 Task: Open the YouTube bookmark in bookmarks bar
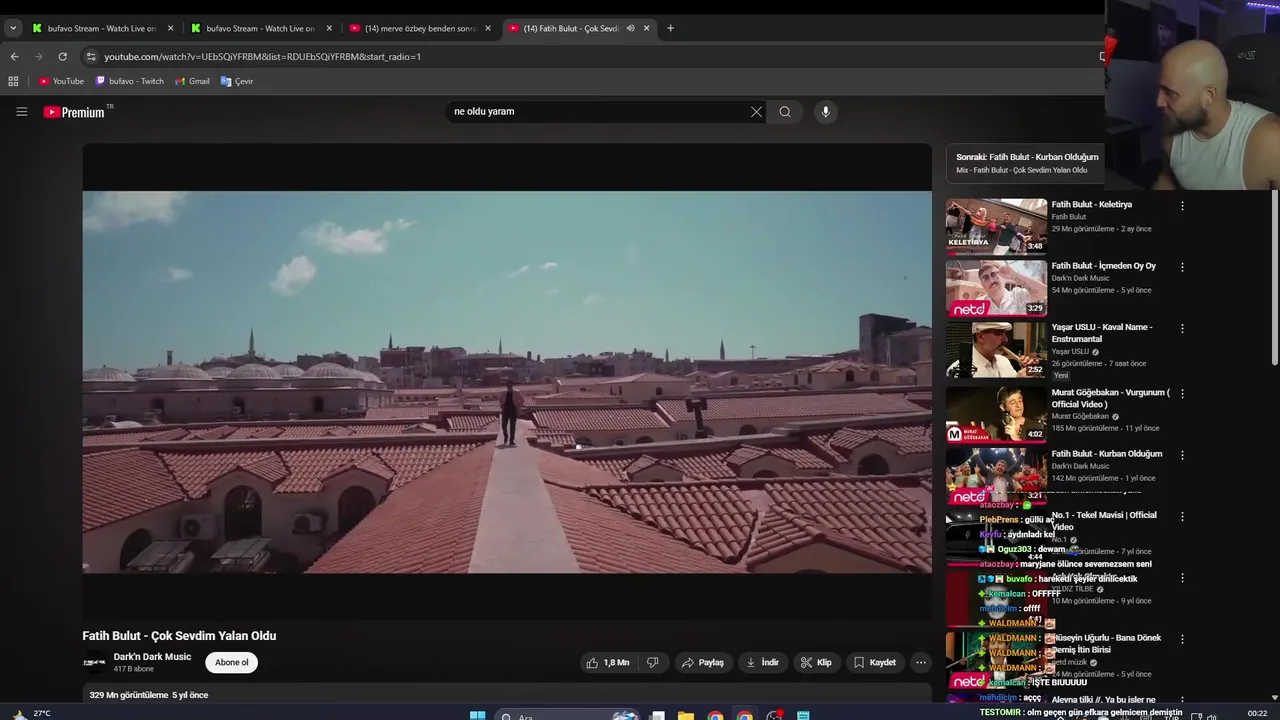pyautogui.click(x=61, y=81)
